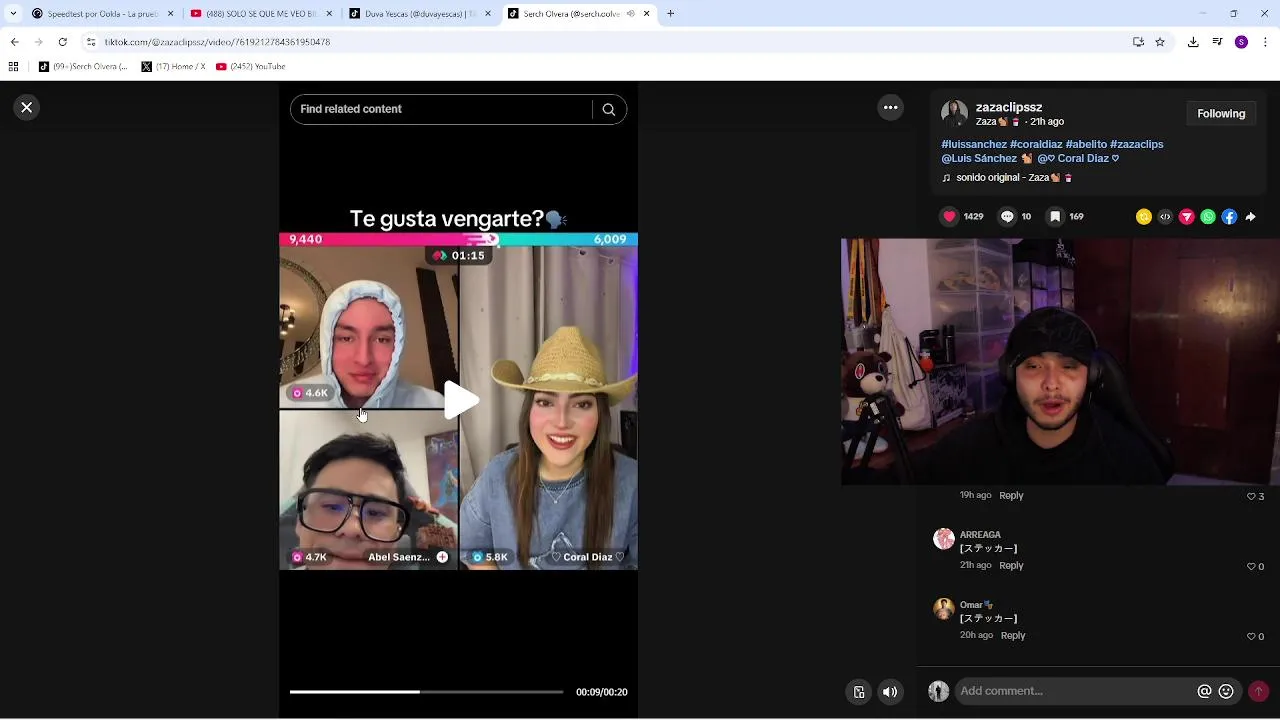Viewport: 1280px width, 720px height.
Task: Click hashtag #coraldiaz
Action: 1036,144
